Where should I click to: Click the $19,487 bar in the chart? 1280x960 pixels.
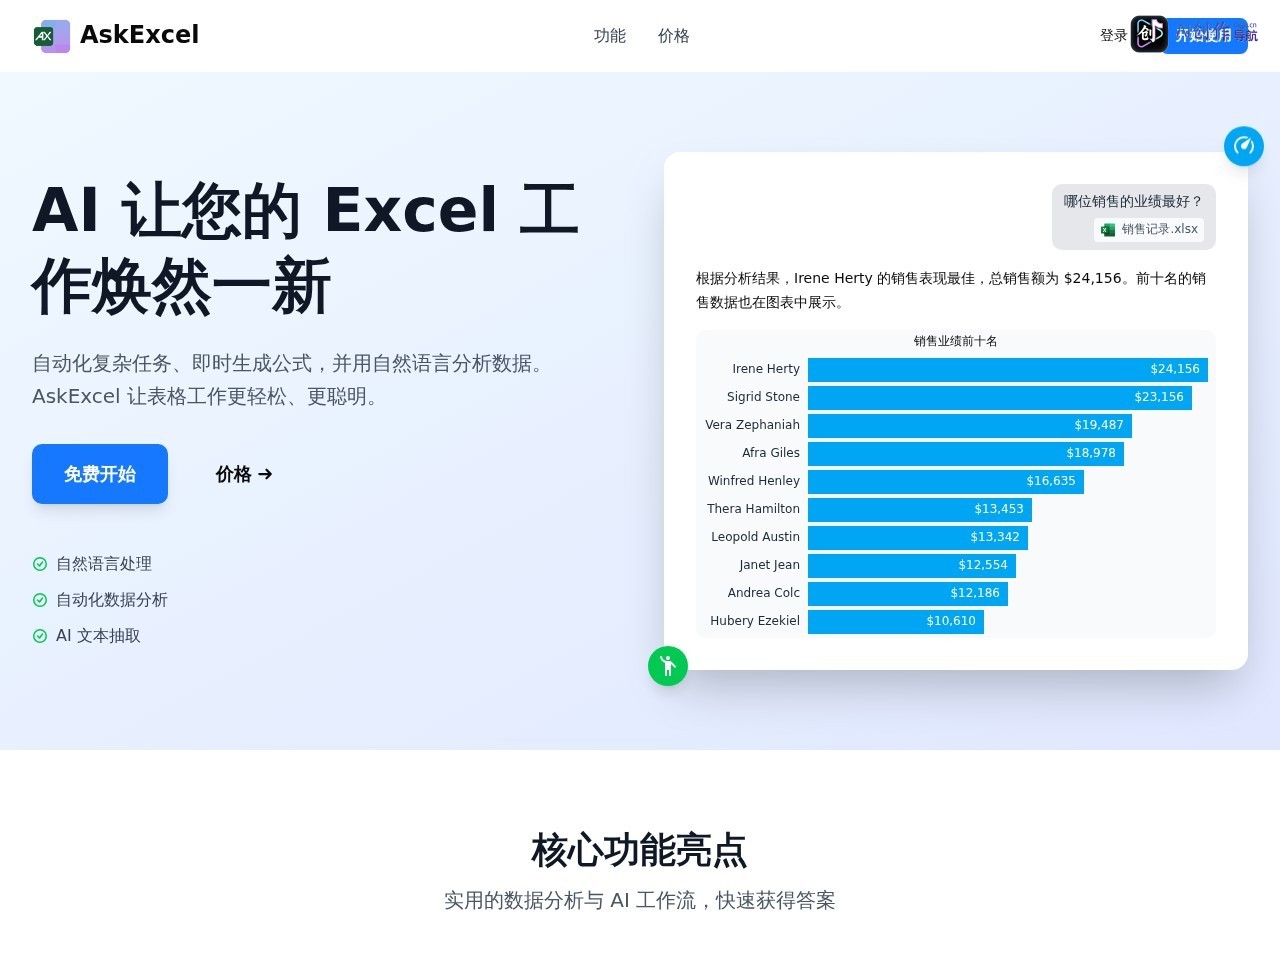click(x=970, y=425)
